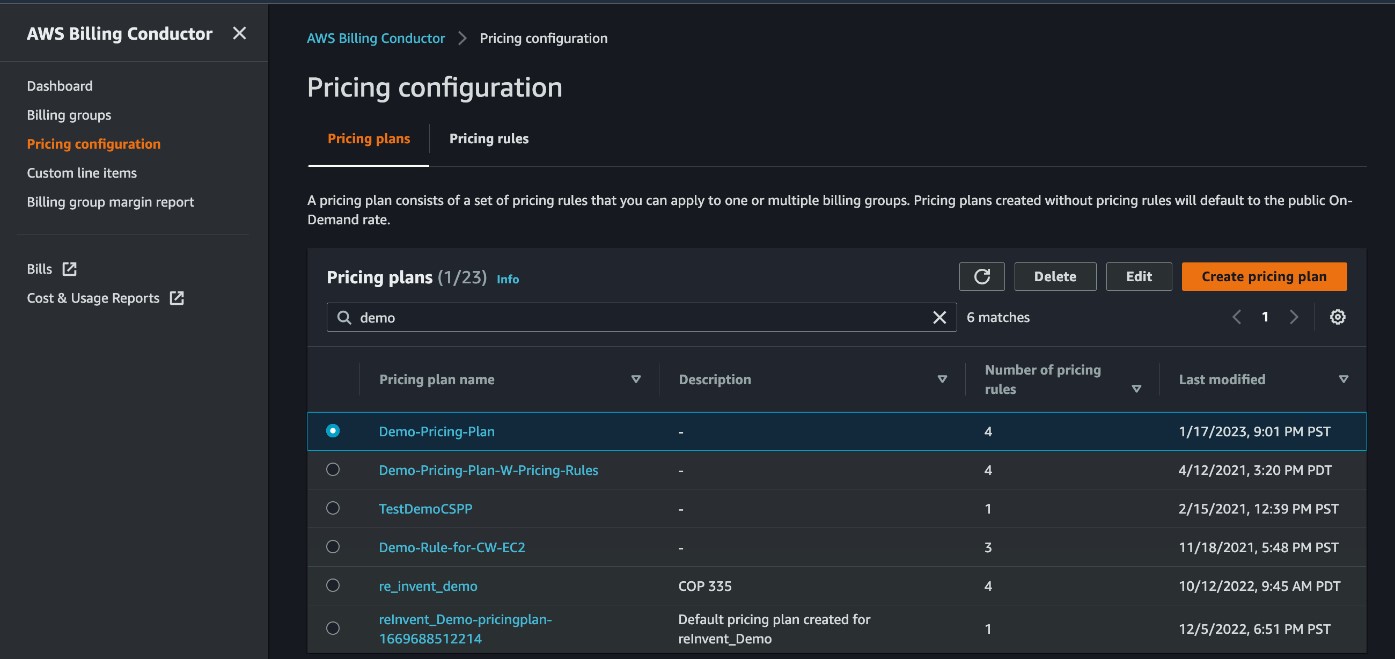Click the 4/12/2021, 3:20 PM PDT date
The height and width of the screenshot is (659, 1395).
tap(1255, 469)
